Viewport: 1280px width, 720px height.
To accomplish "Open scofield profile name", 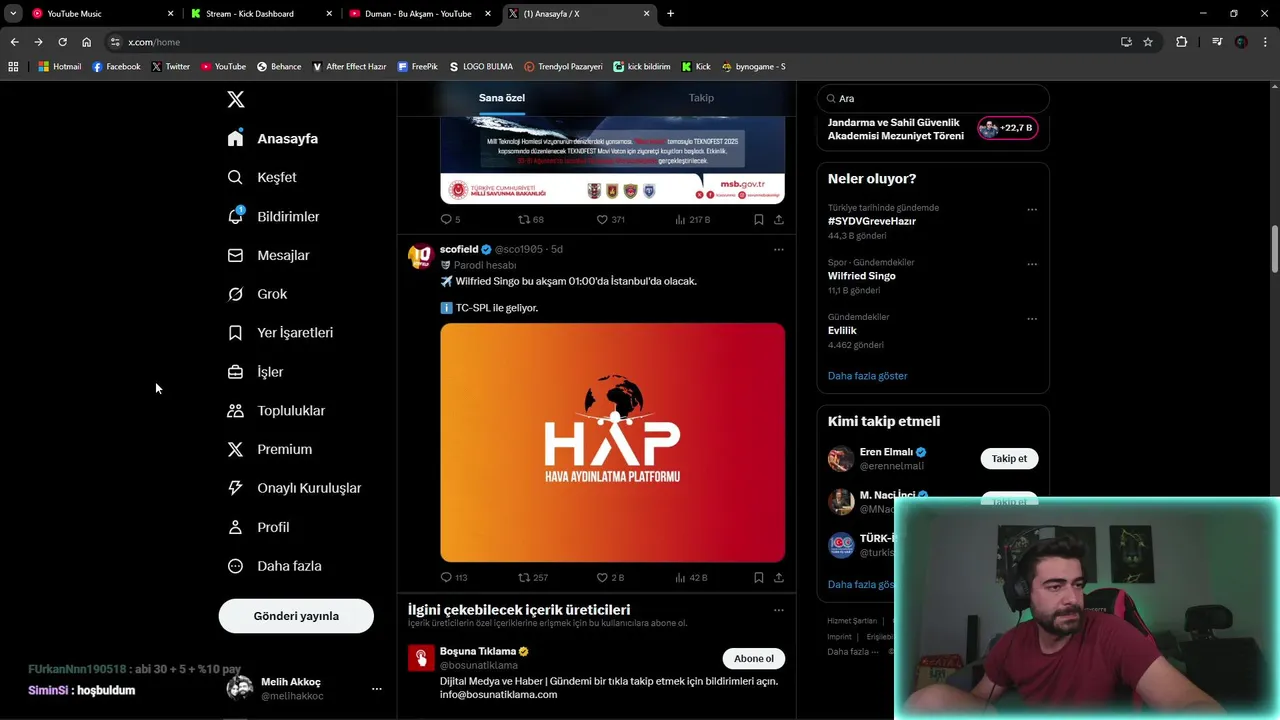I will [459, 249].
